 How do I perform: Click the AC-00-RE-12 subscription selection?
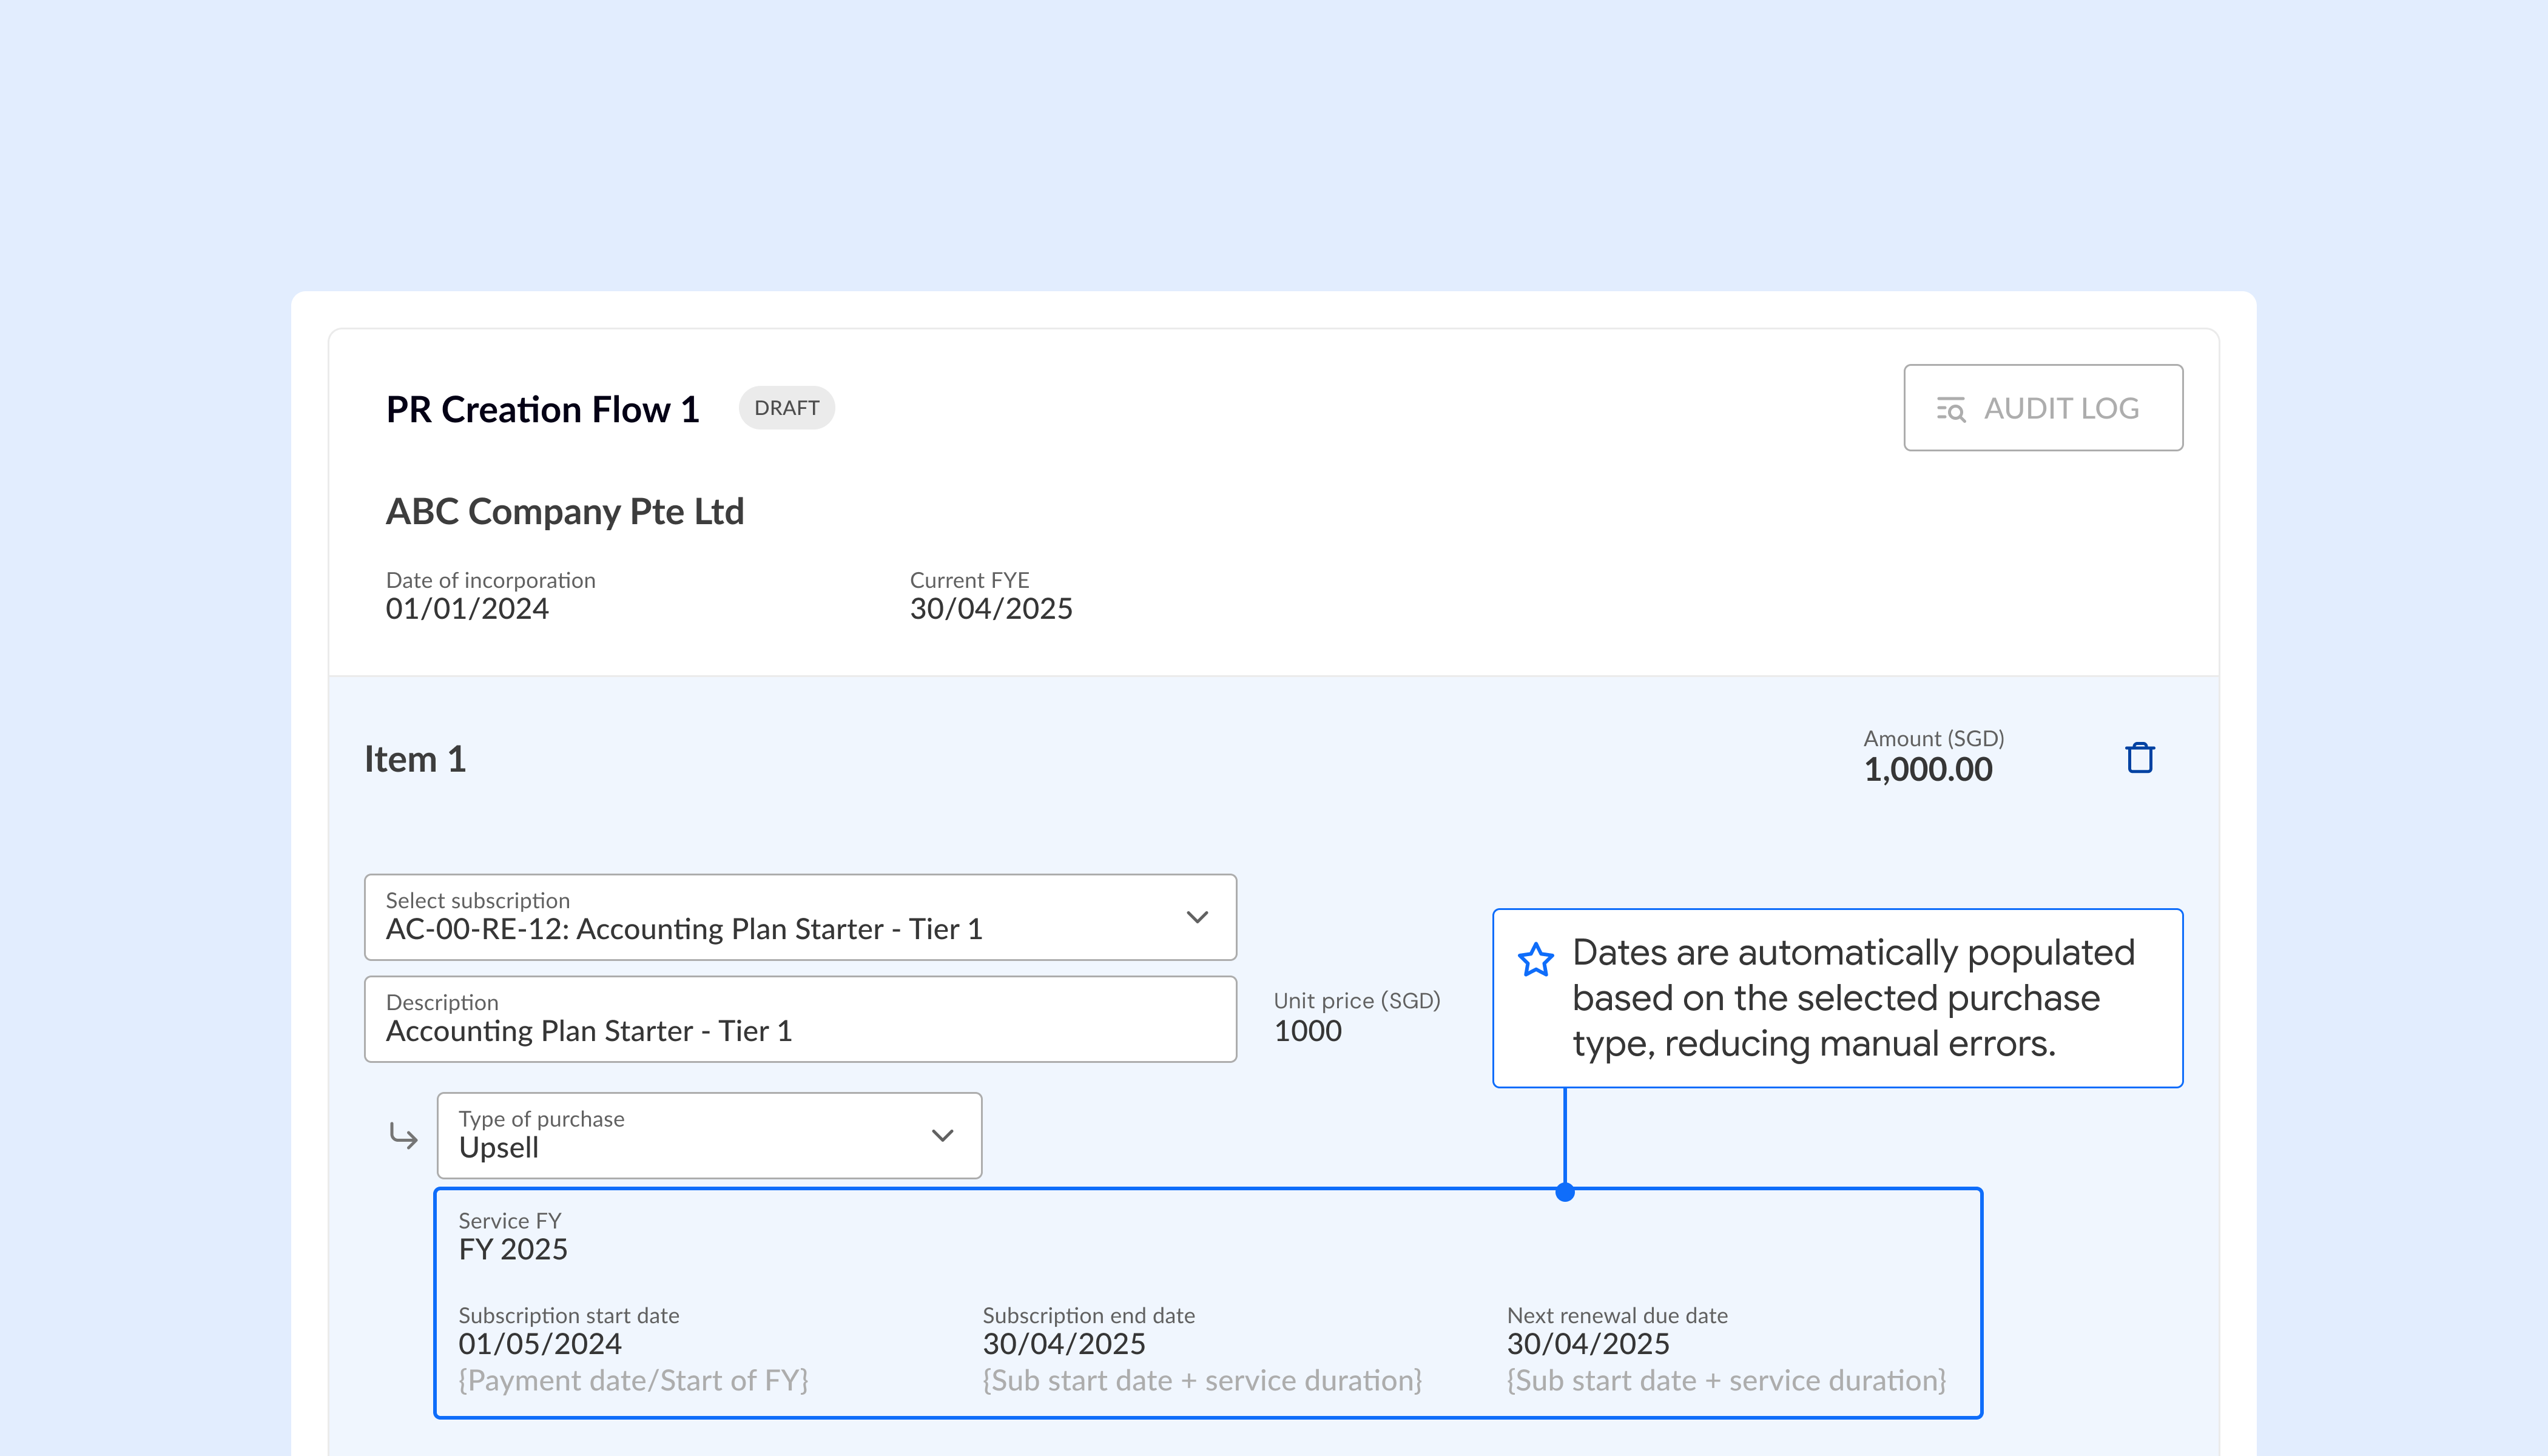684,929
